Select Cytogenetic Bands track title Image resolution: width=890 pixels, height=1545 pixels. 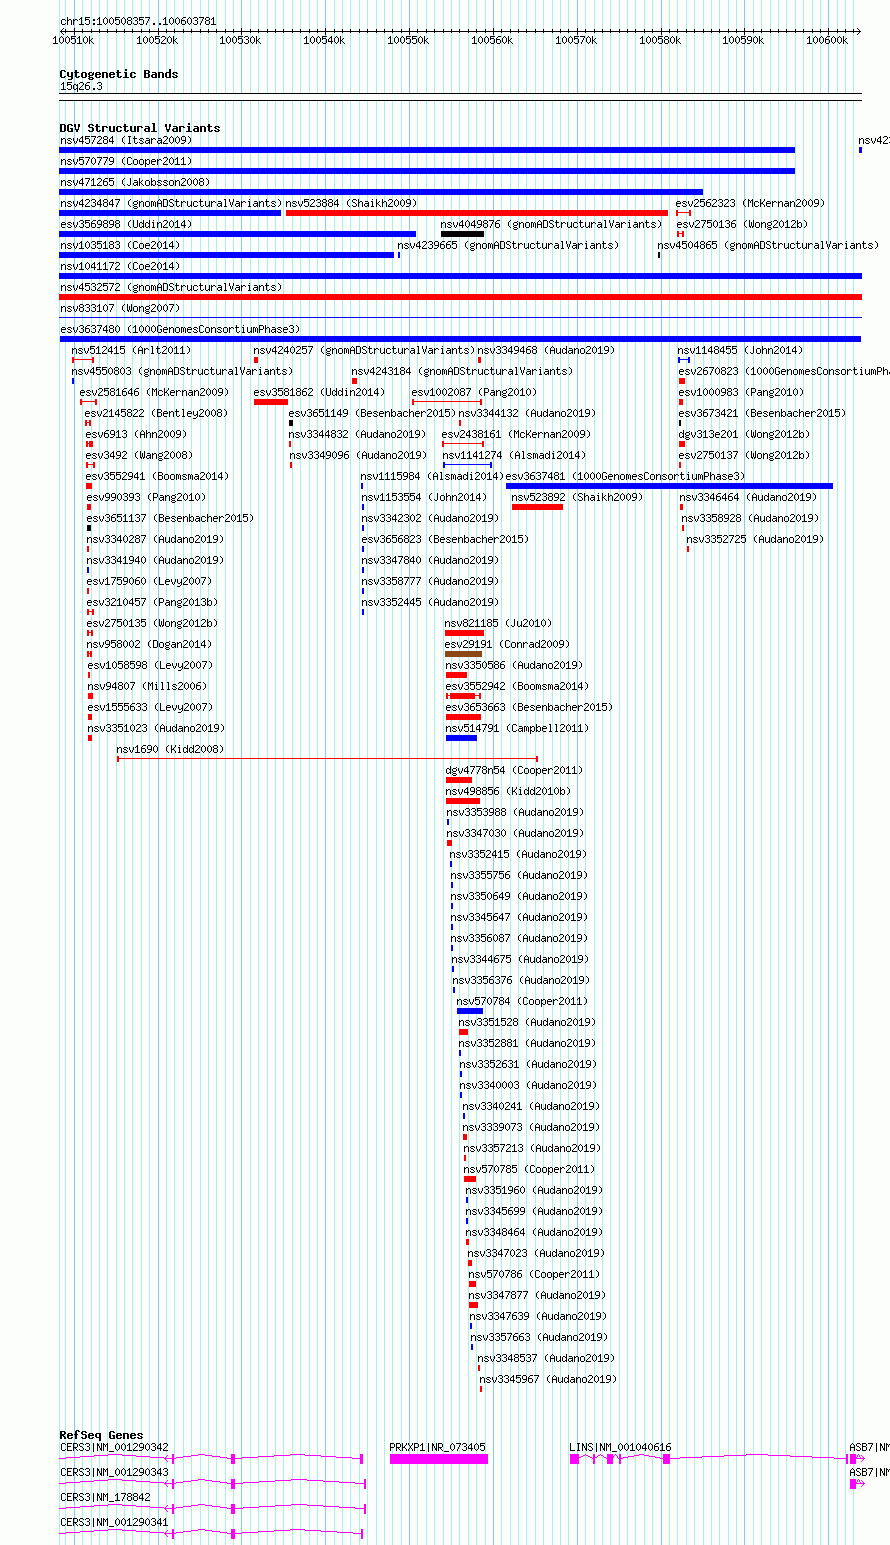119,74
